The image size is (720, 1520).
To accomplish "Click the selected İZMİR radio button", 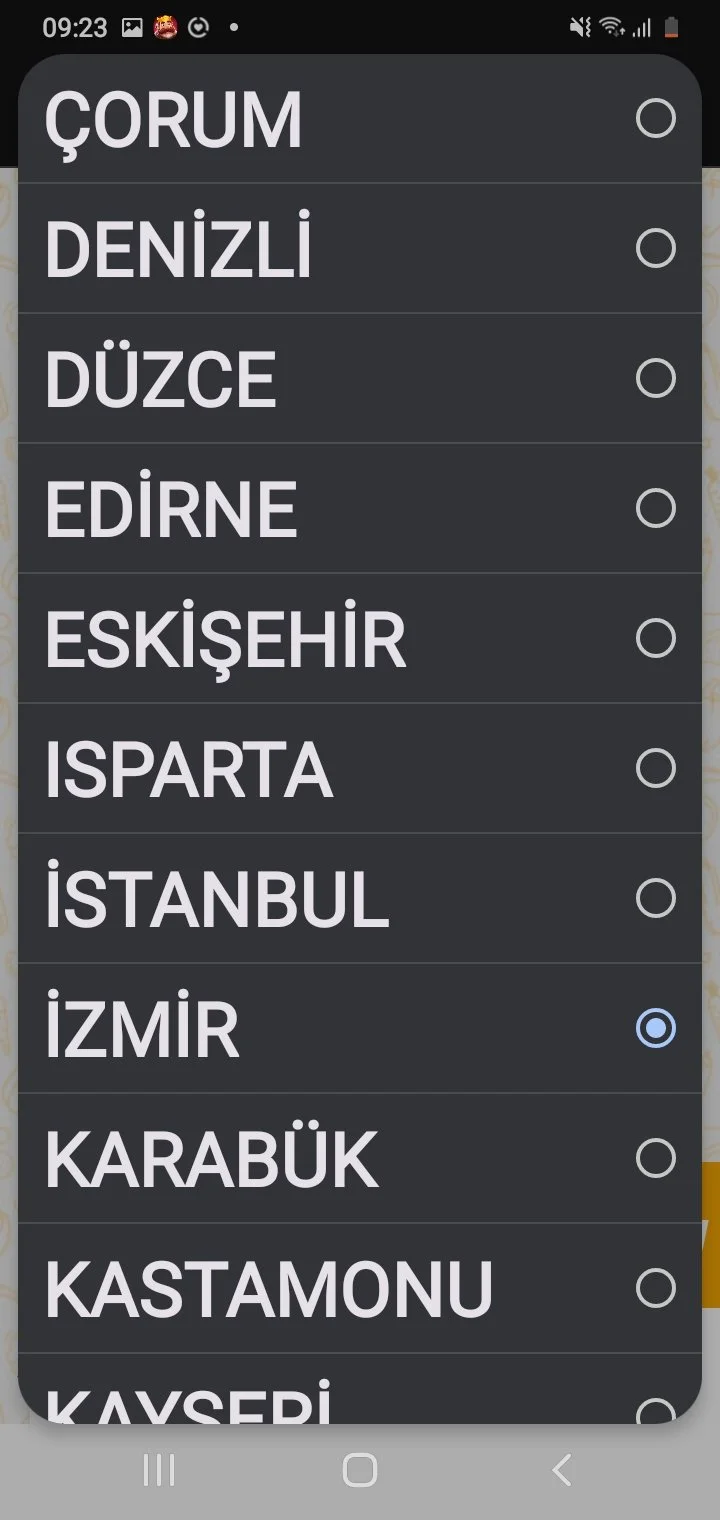I will (655, 1028).
